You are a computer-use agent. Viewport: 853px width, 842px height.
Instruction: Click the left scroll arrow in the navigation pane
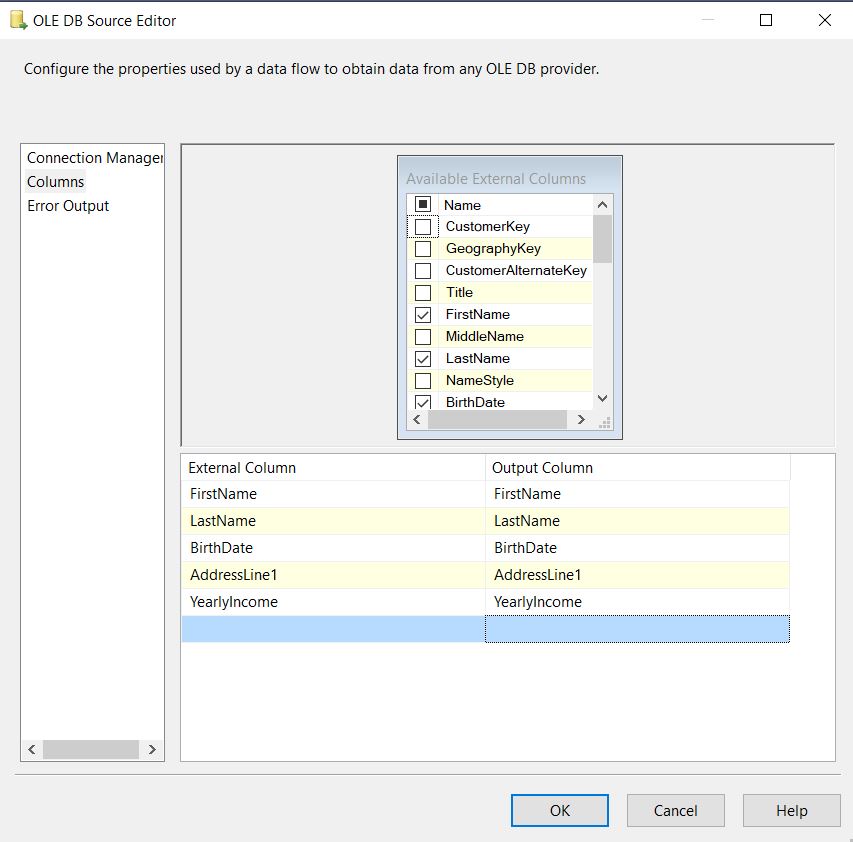point(32,750)
